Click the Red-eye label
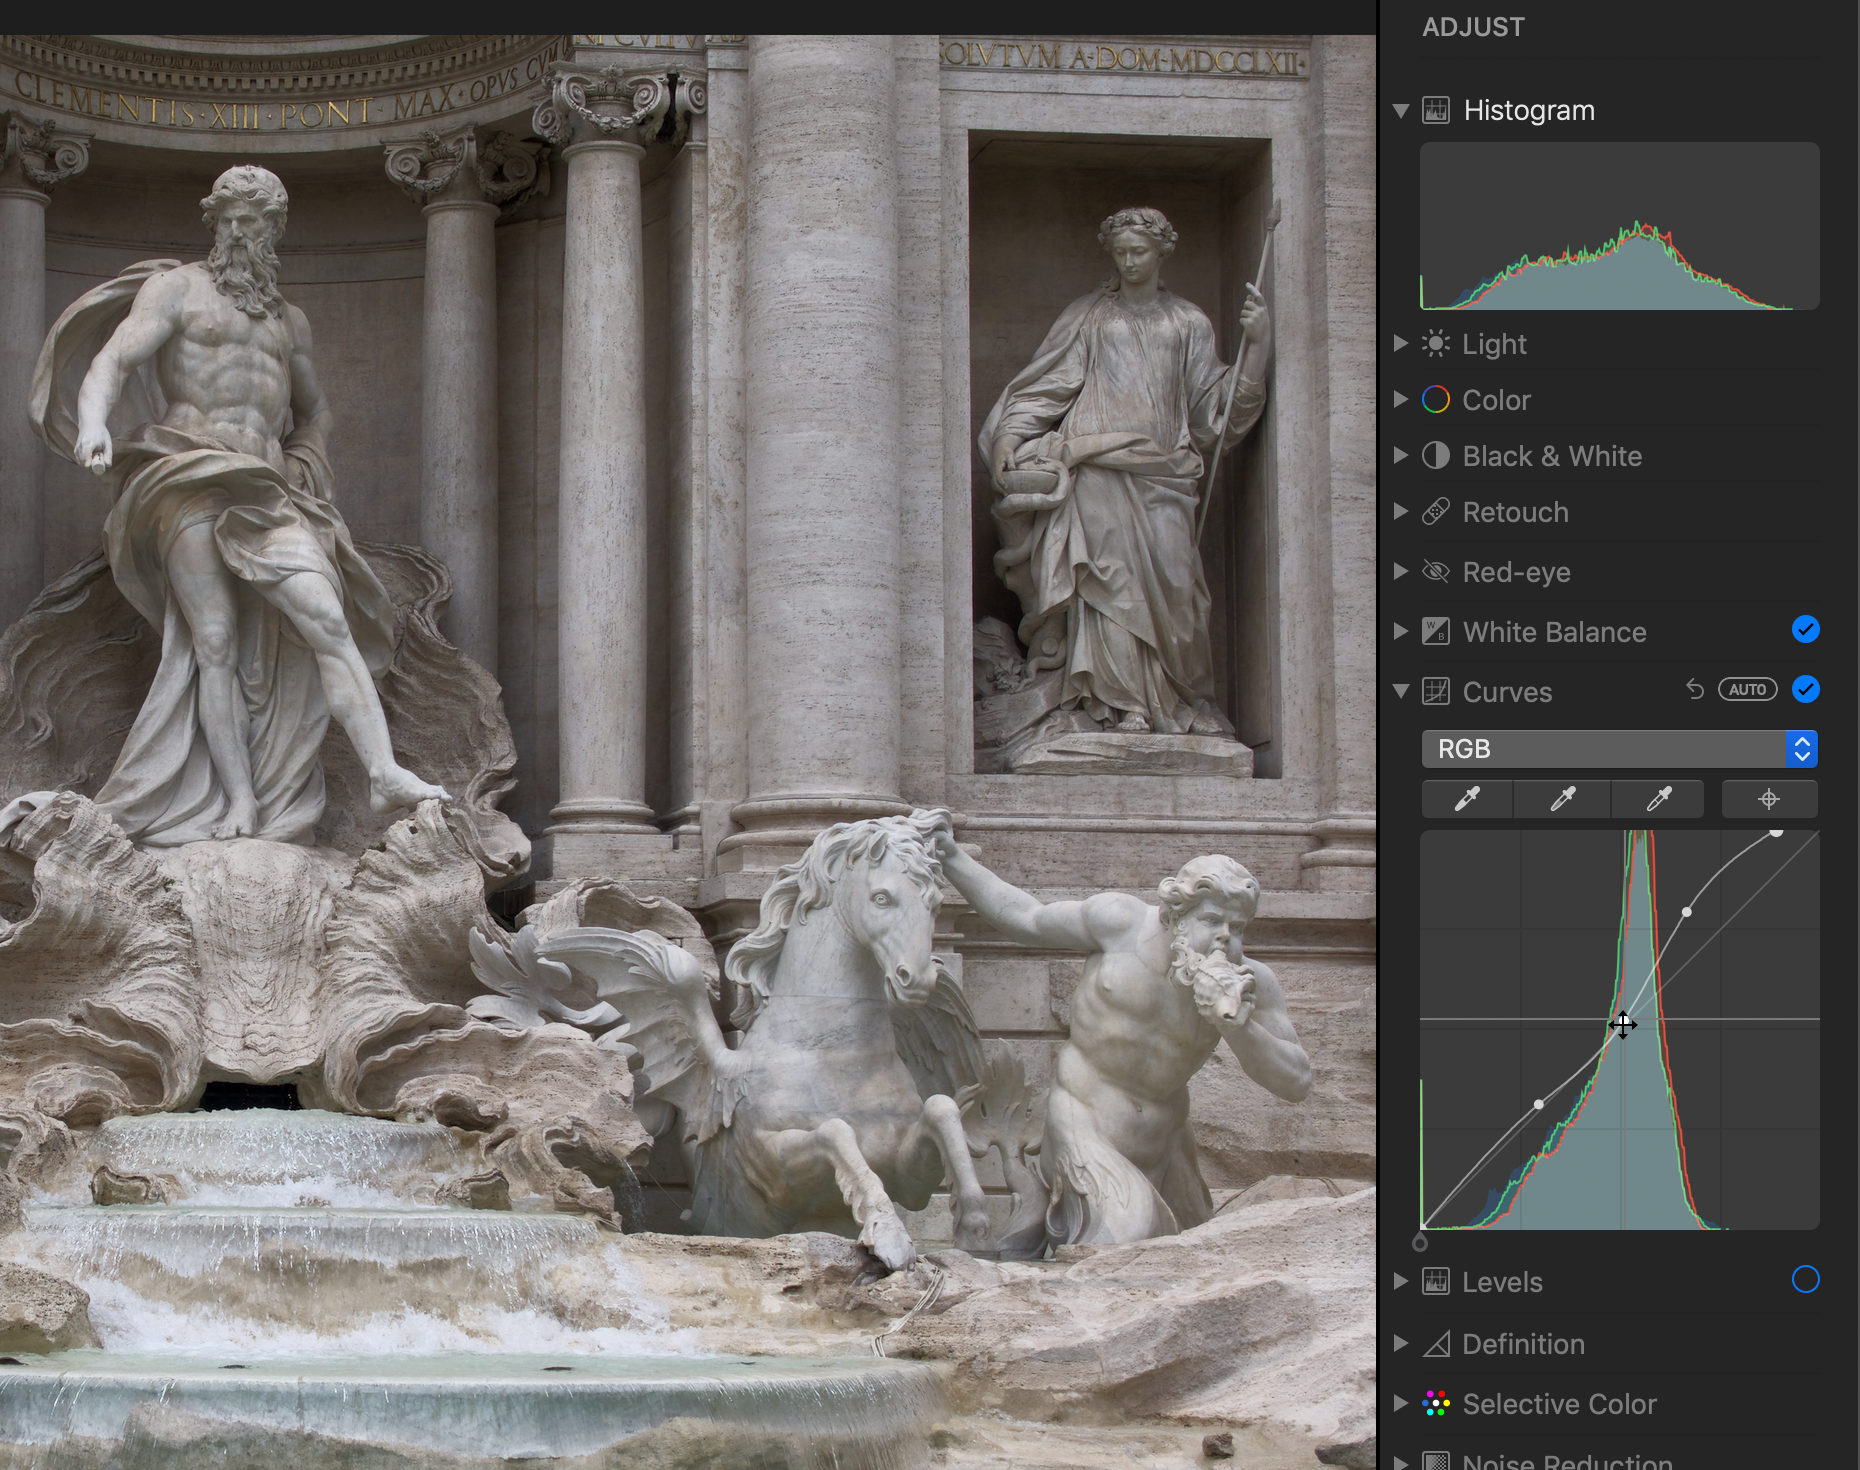This screenshot has height=1470, width=1860. [x=1516, y=572]
